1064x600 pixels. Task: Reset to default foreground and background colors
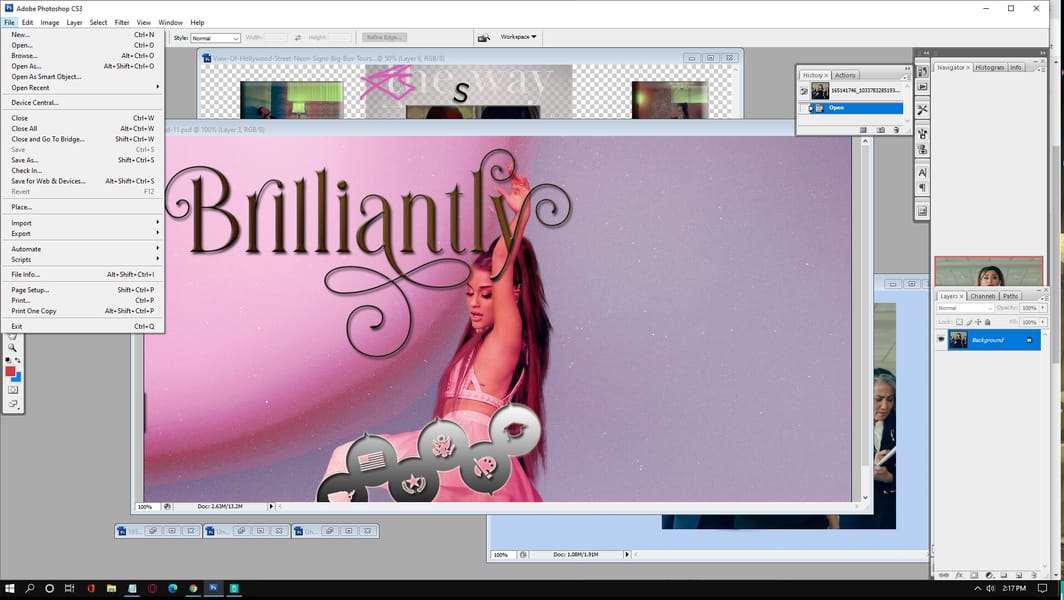pos(8,360)
